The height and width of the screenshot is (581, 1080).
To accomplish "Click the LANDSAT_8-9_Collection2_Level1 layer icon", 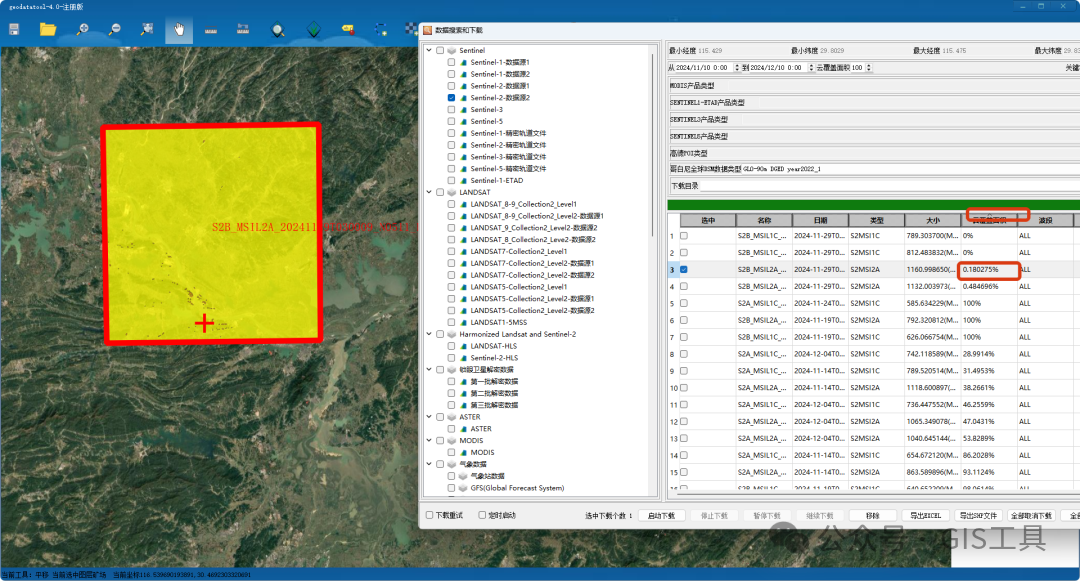I will [x=464, y=204].
